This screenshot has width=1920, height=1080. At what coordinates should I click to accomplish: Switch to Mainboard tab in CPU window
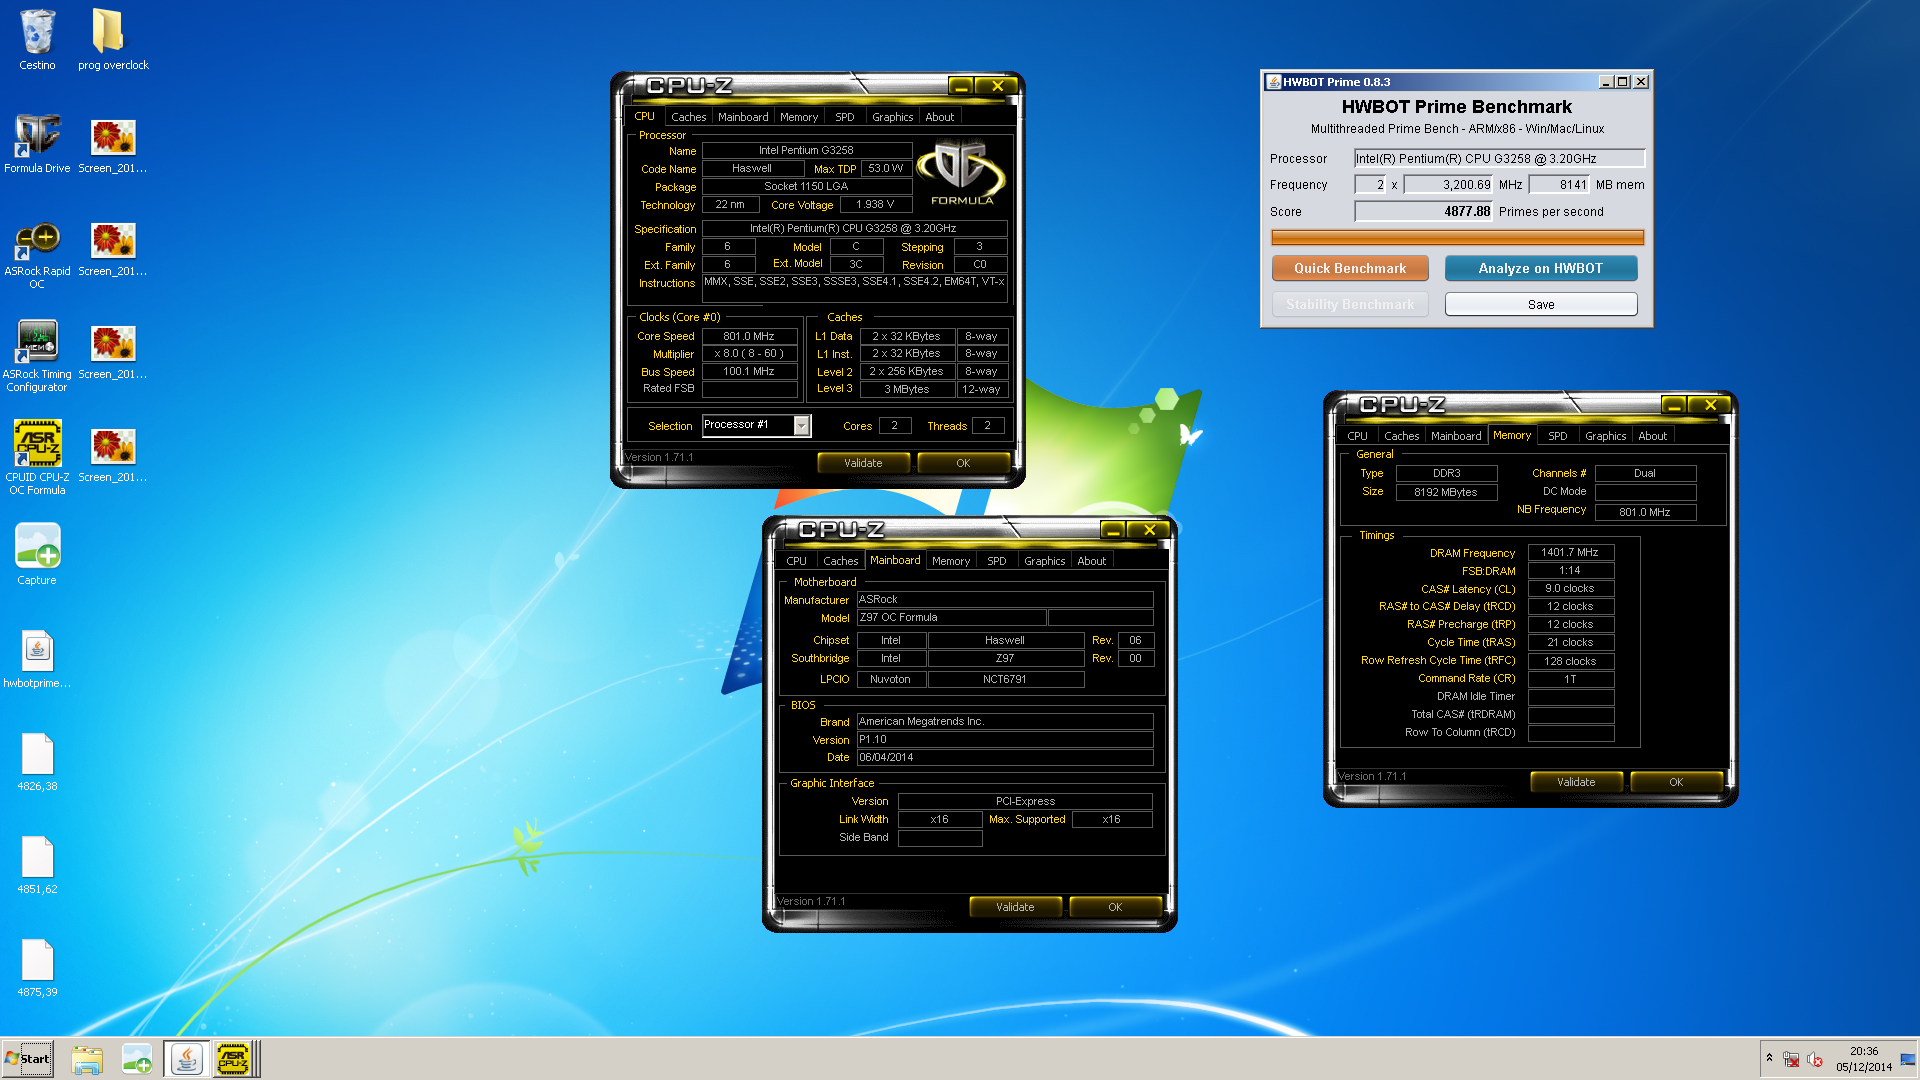tap(743, 117)
